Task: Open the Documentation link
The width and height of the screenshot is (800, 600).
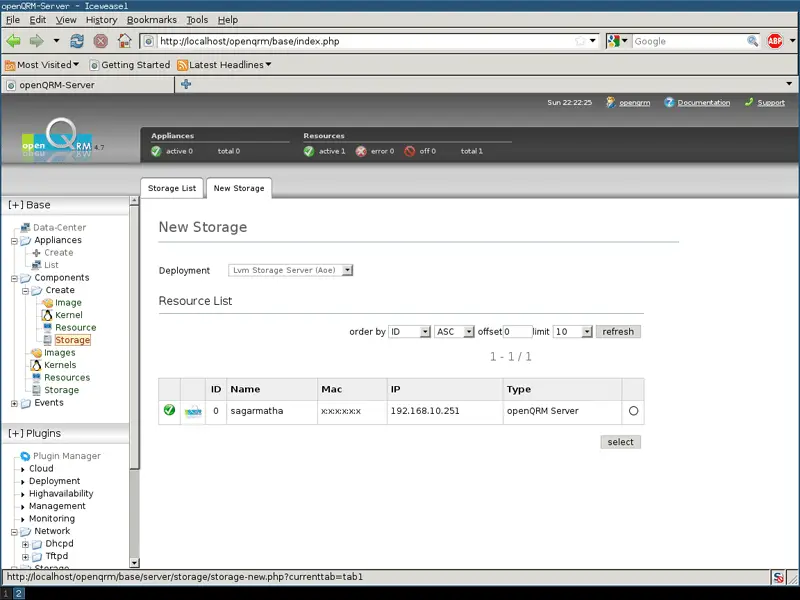Action: click(x=704, y=103)
